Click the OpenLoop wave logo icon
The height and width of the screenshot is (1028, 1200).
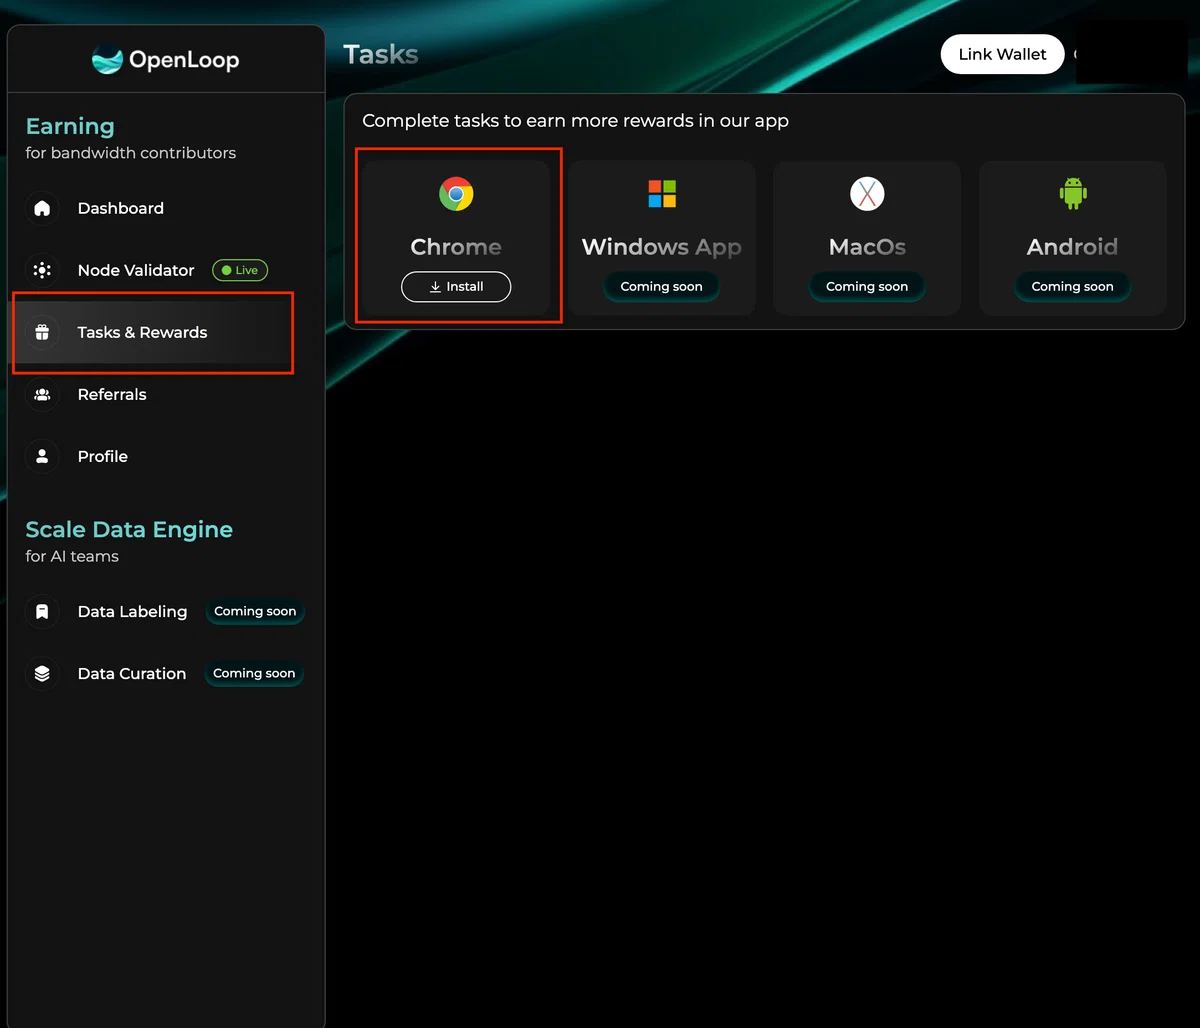point(107,60)
